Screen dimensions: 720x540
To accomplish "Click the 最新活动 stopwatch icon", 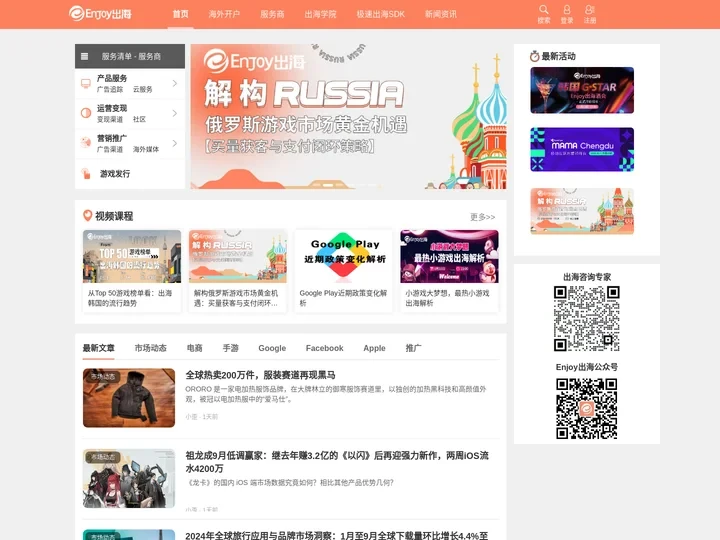I will 534,56.
